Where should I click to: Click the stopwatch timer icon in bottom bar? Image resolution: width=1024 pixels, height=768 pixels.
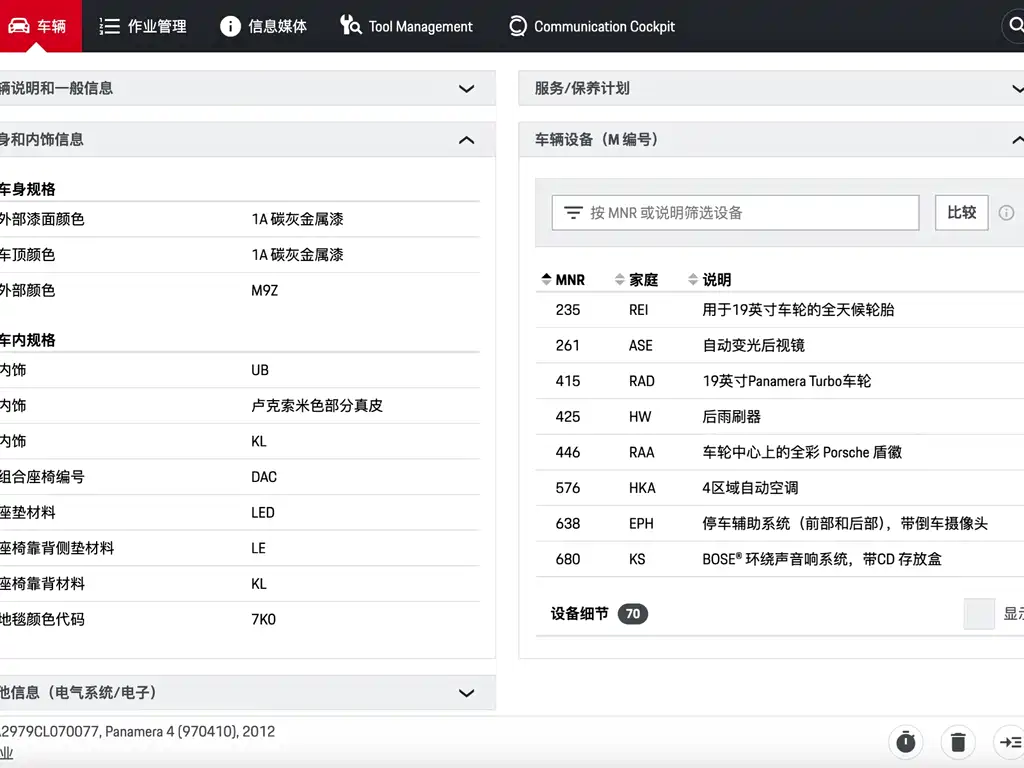coord(906,742)
